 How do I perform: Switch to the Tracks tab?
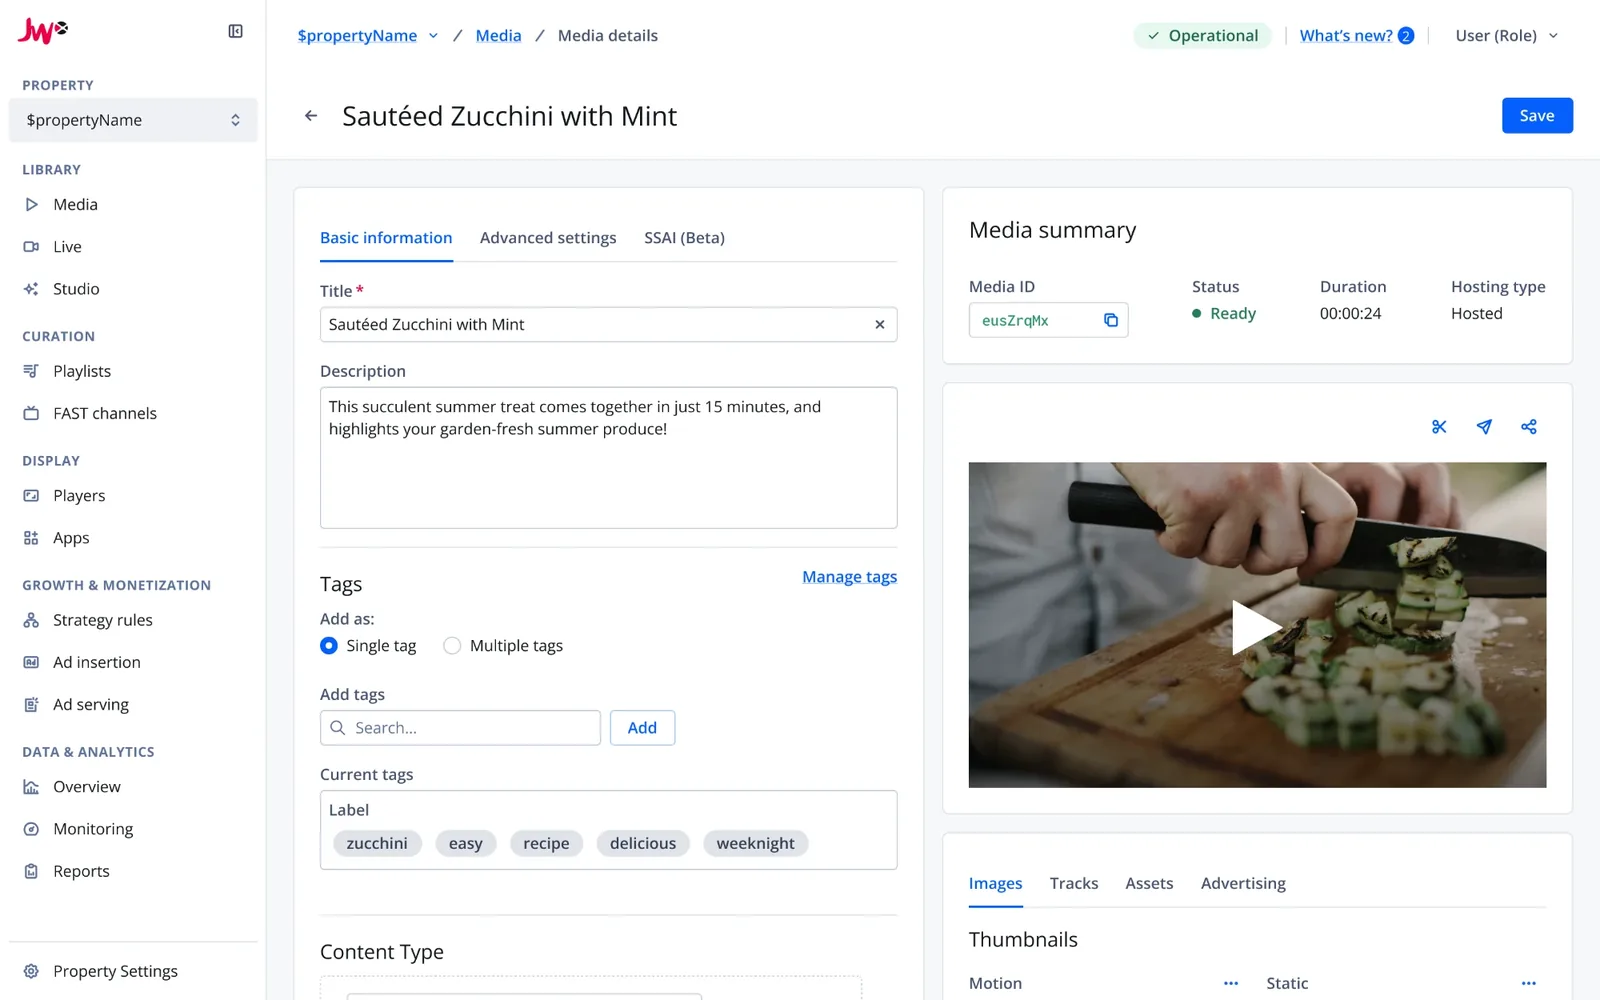(1074, 883)
